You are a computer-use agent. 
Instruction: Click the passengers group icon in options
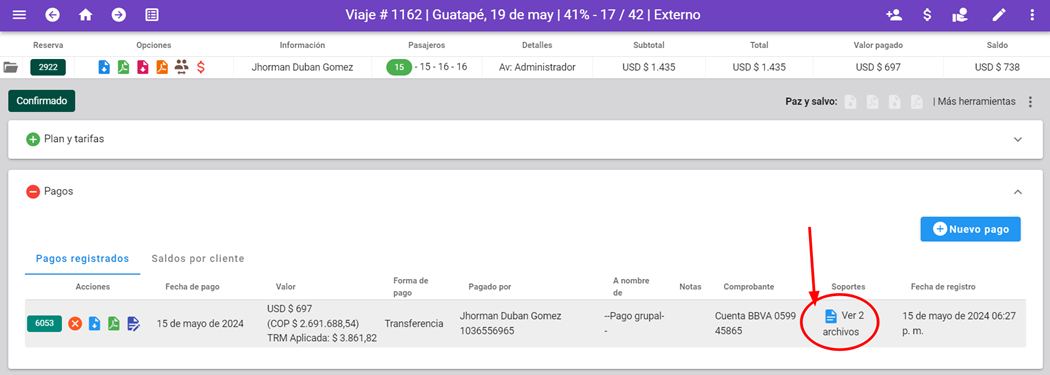click(181, 67)
